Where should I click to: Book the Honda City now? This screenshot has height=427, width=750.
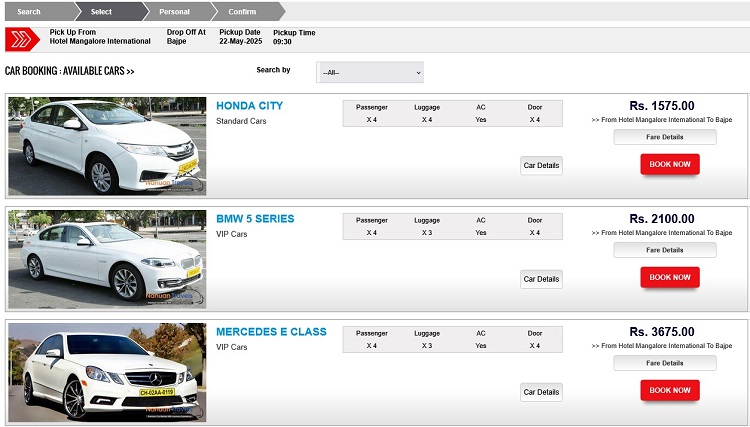[670, 164]
